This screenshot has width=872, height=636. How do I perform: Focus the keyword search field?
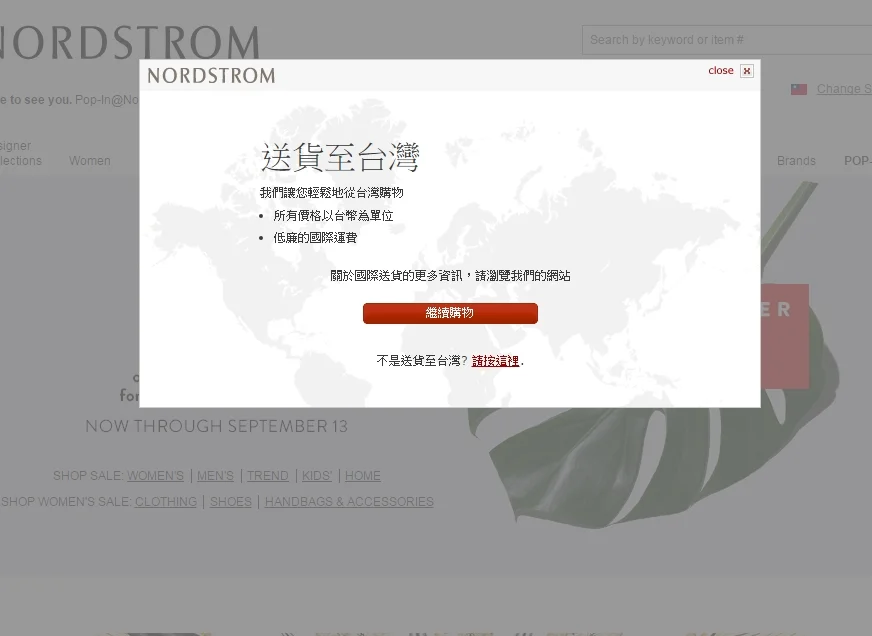[x=727, y=40]
